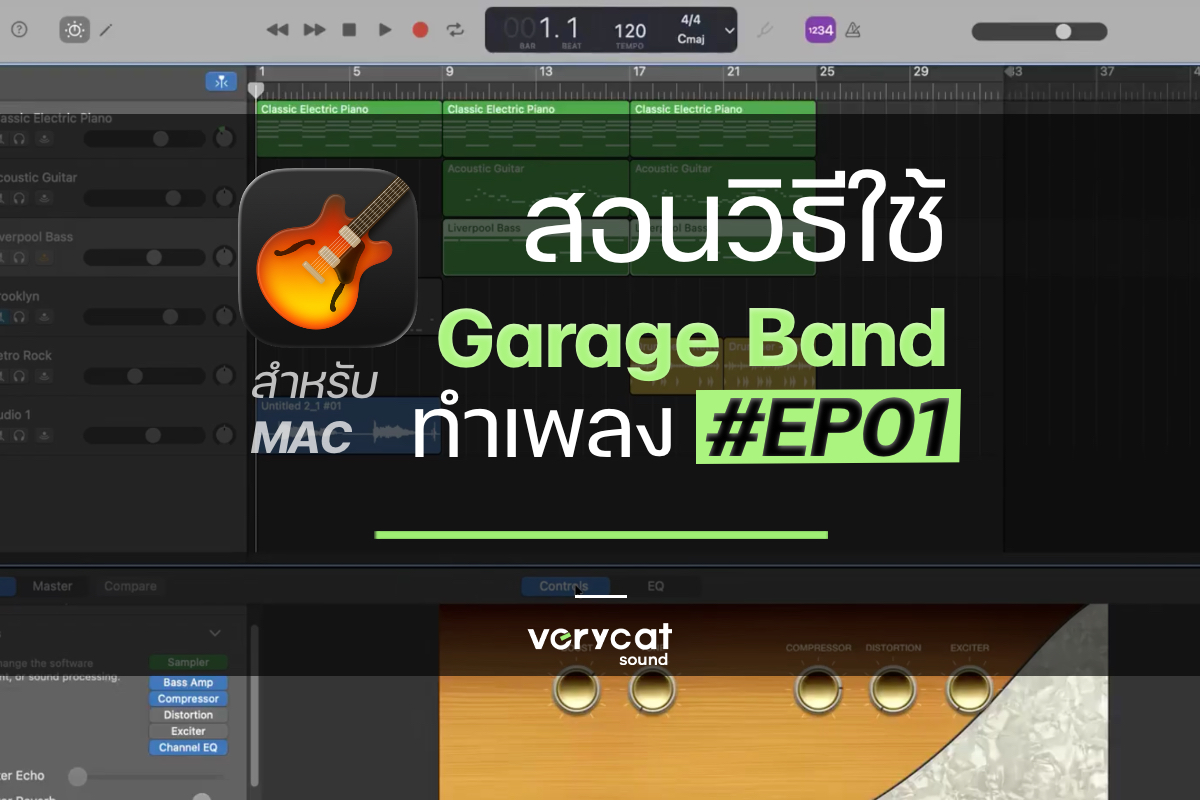Toggle the Smart Controls dial button
1200x800 pixels.
point(75,30)
